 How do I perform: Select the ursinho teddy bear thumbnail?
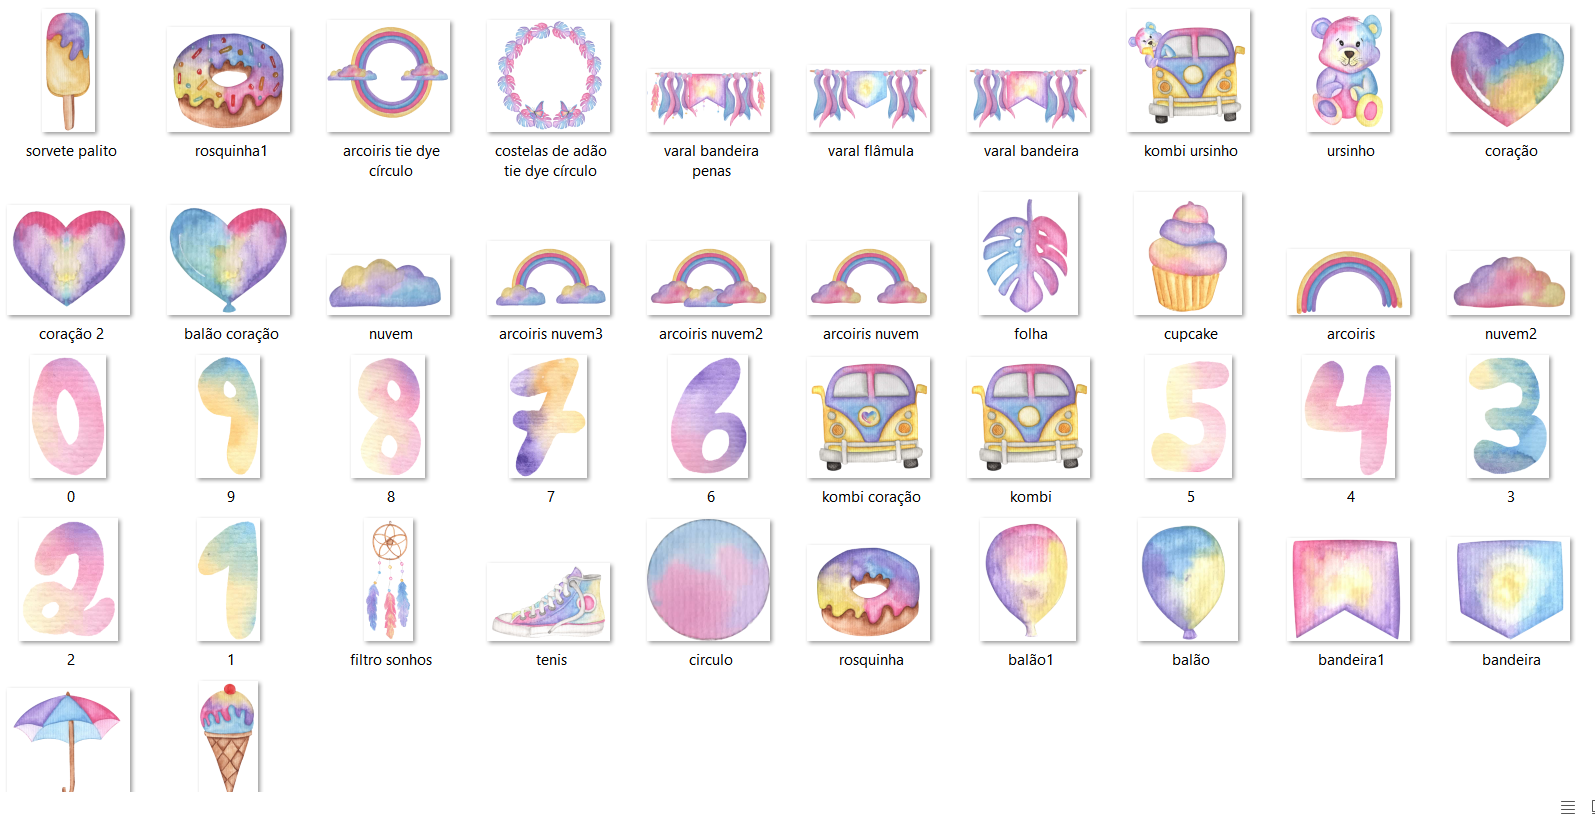coord(1349,72)
